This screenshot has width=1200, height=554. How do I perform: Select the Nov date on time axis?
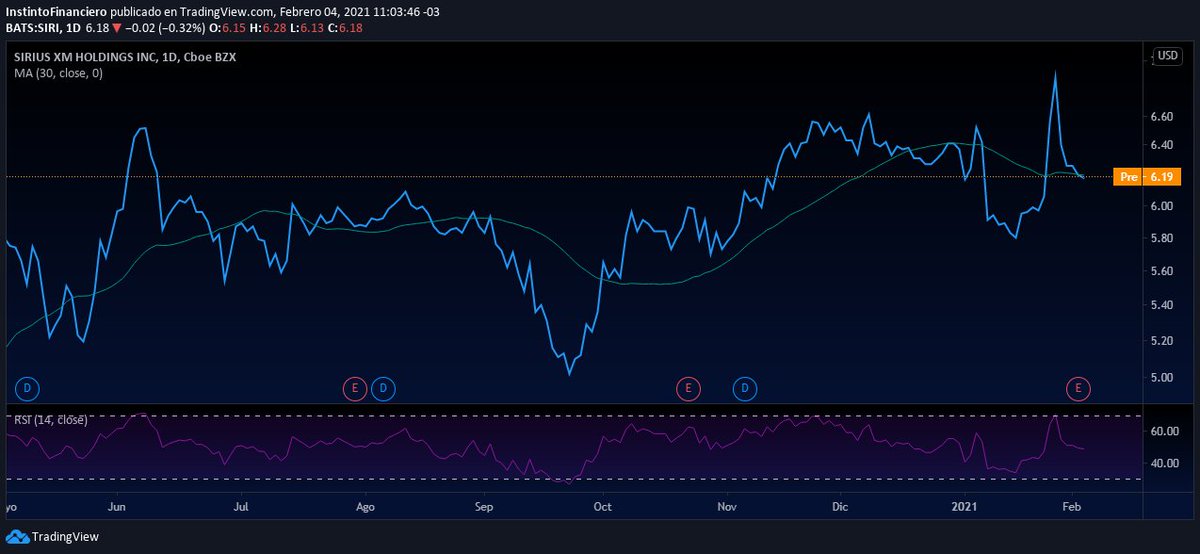click(727, 507)
